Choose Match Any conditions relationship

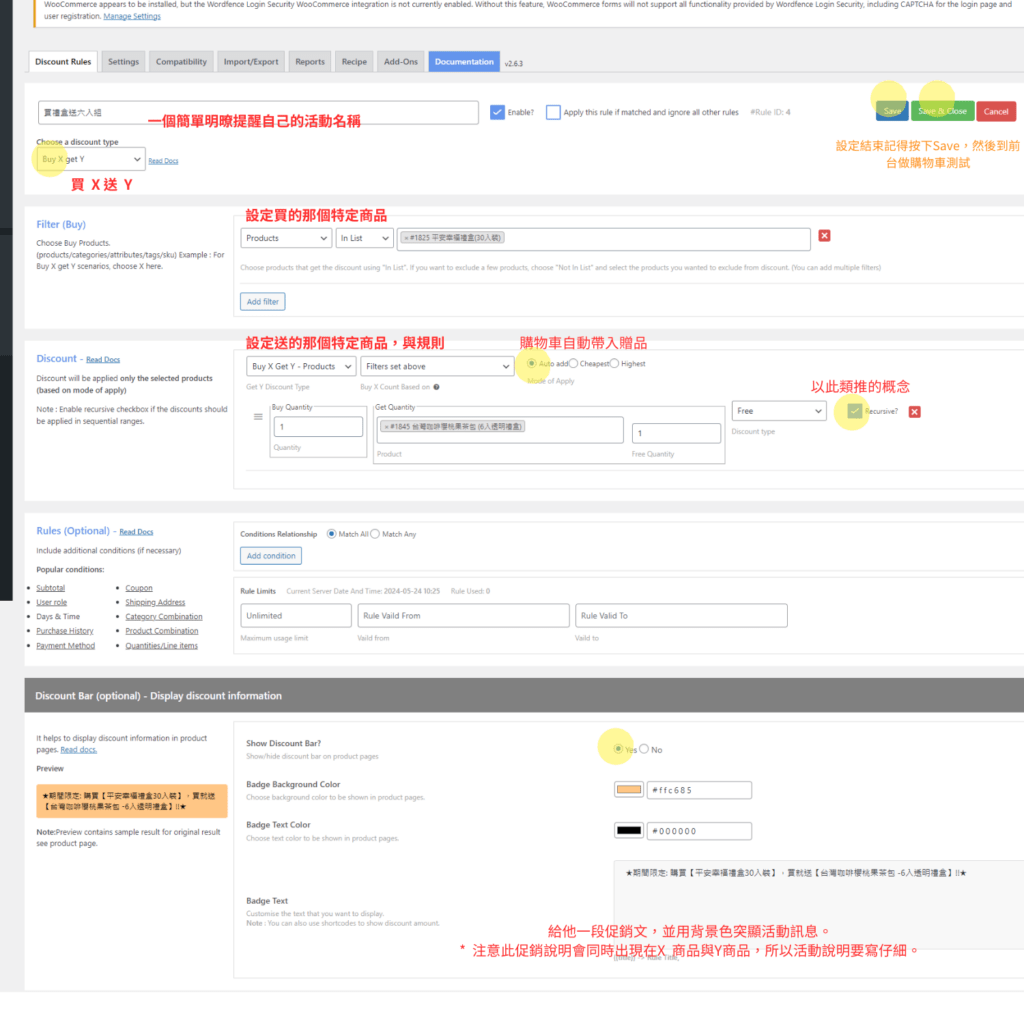pos(375,534)
